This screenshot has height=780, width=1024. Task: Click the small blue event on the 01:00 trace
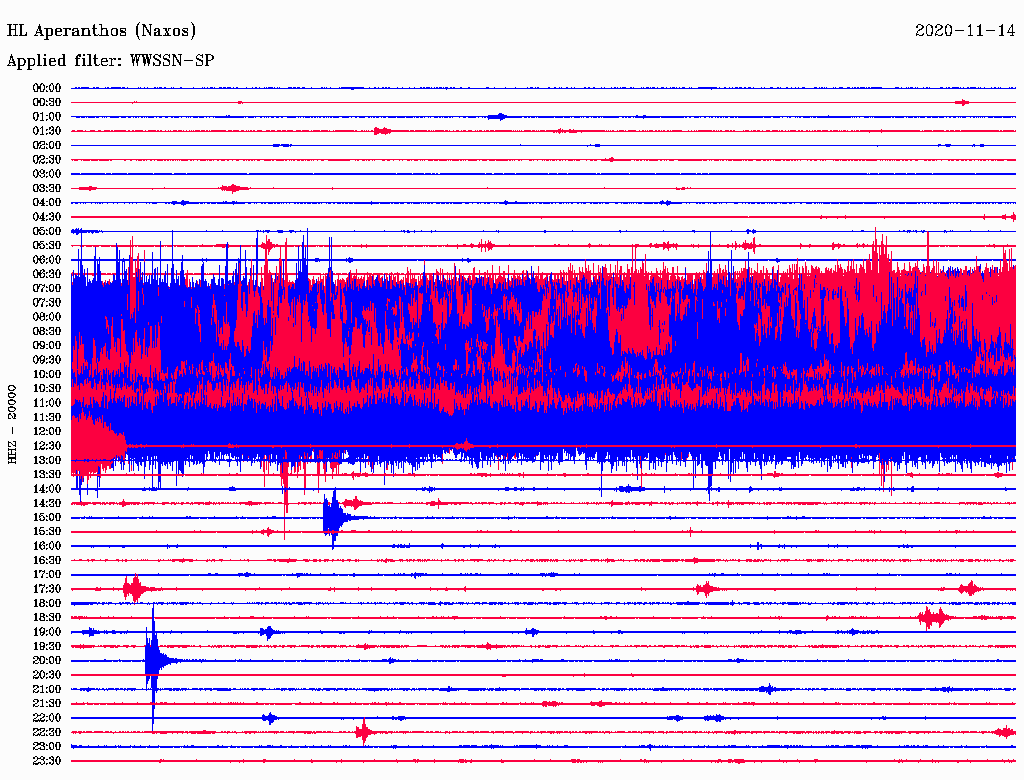(498, 117)
